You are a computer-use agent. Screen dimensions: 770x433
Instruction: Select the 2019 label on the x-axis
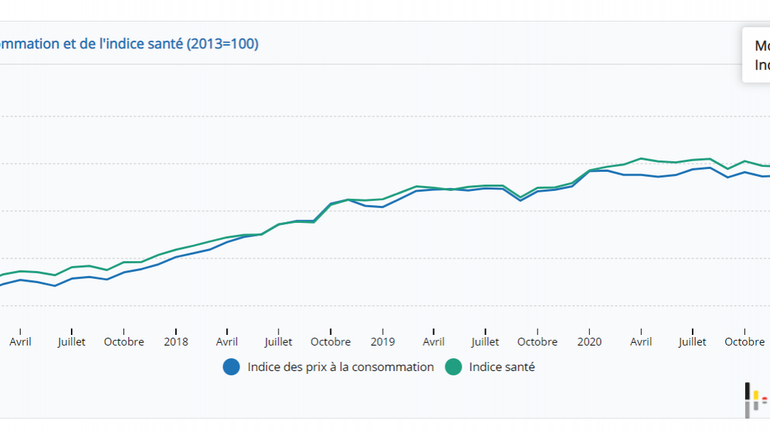tap(383, 341)
